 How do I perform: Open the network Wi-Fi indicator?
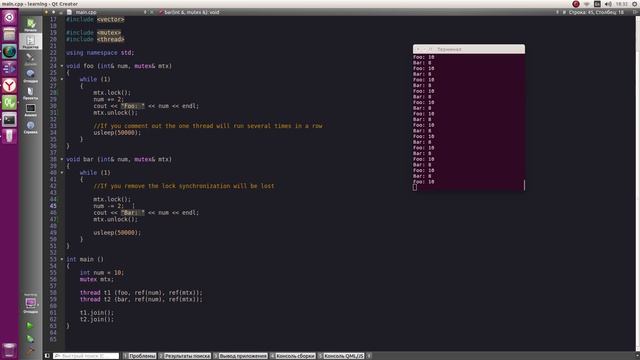pyautogui.click(x=587, y=4)
